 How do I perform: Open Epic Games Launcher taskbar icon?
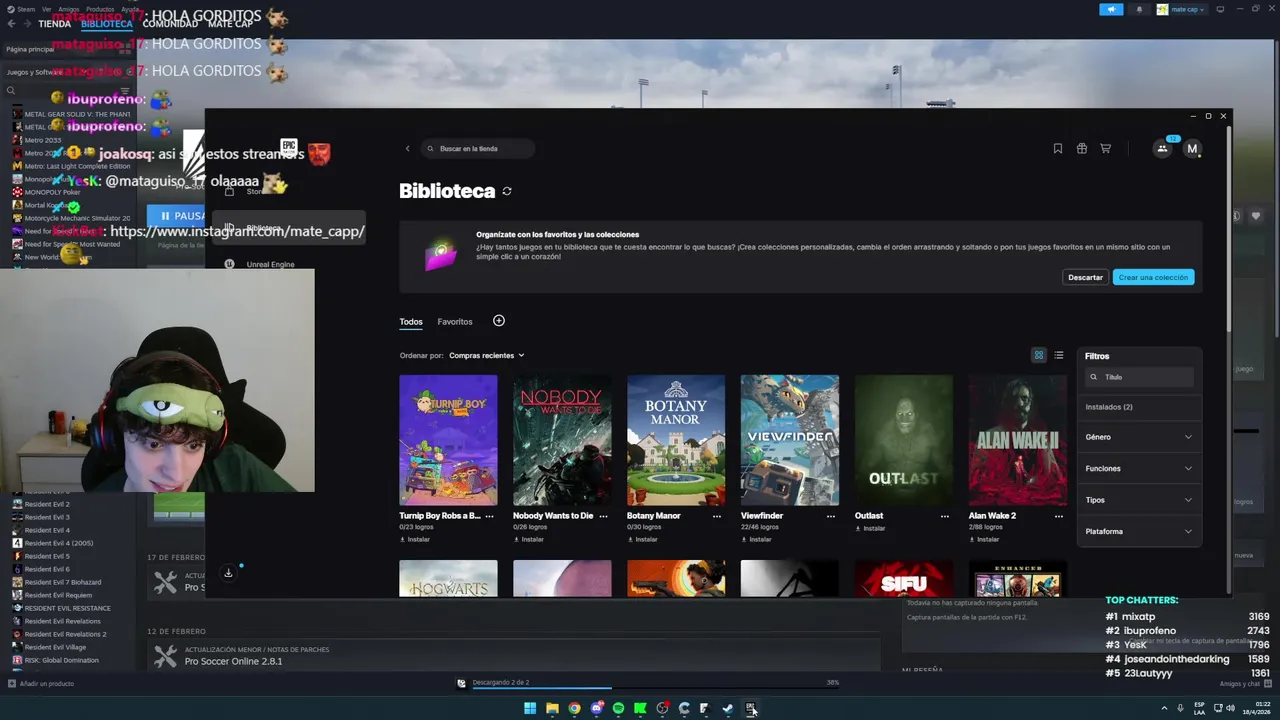point(750,709)
